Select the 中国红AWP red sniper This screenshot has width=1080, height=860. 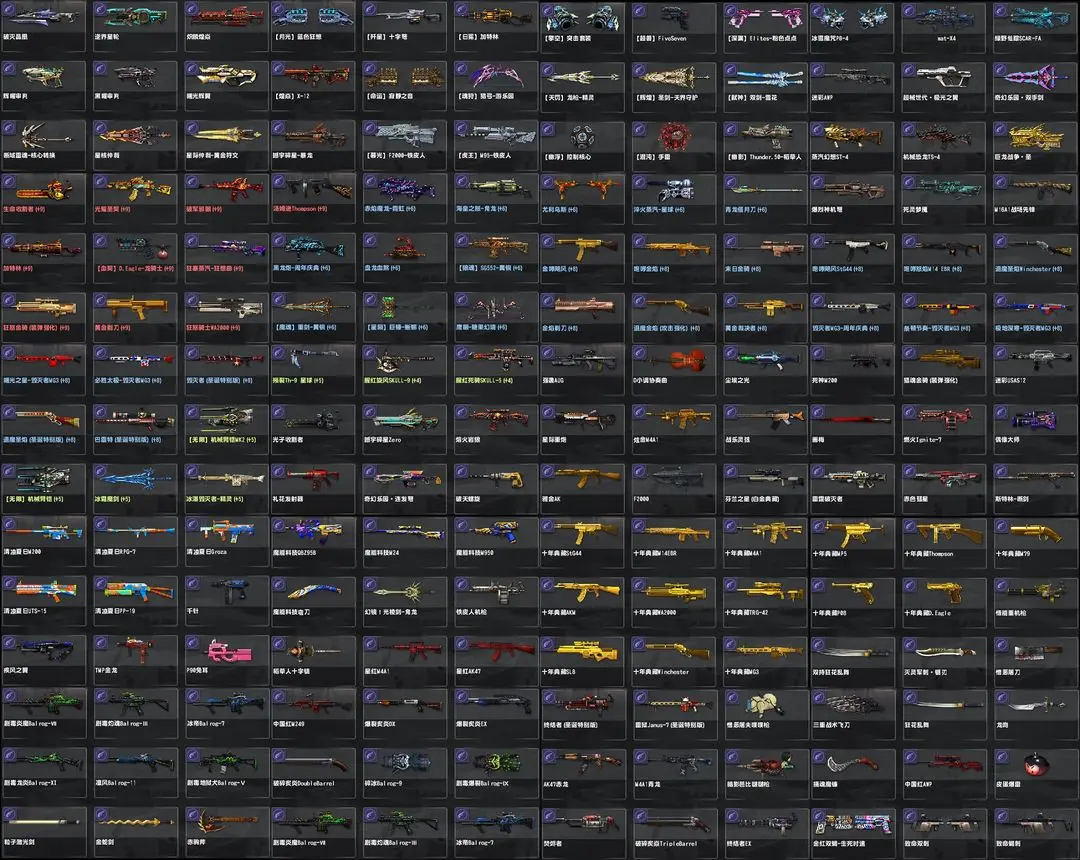tap(944, 773)
